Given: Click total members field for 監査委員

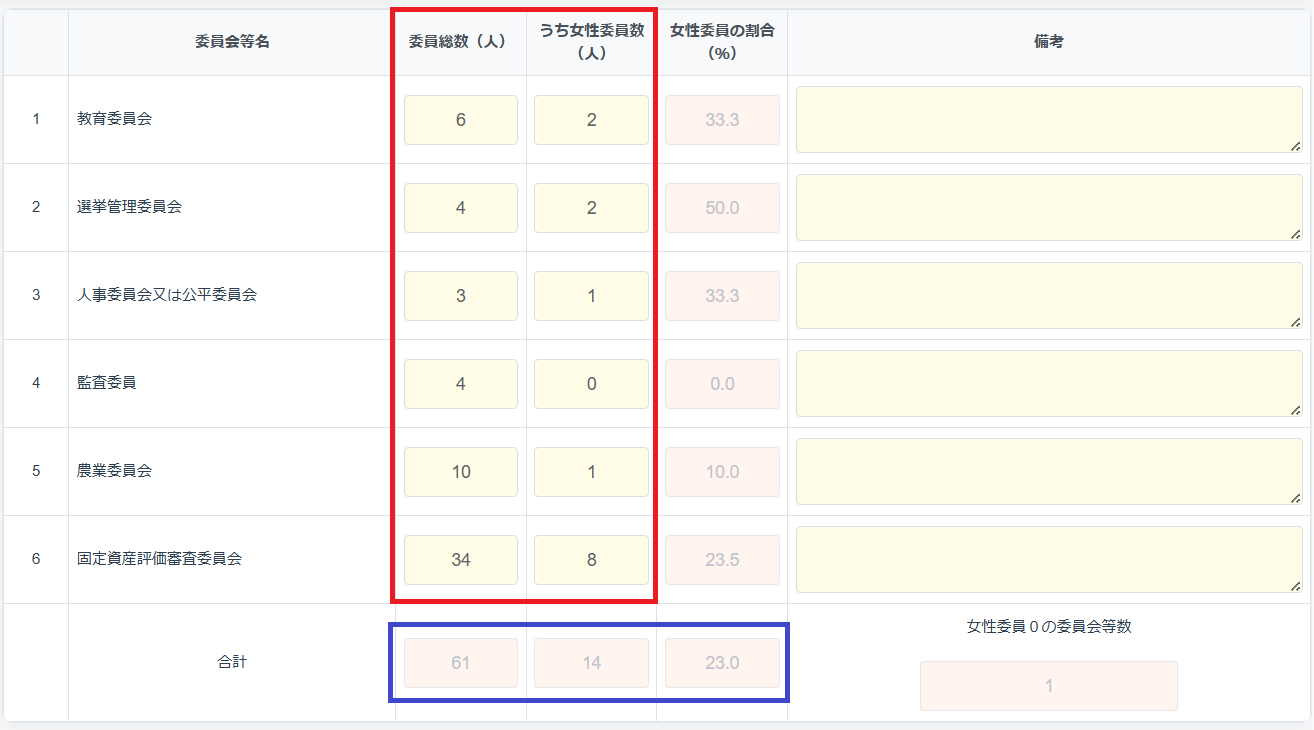Looking at the screenshot, I should coord(461,384).
